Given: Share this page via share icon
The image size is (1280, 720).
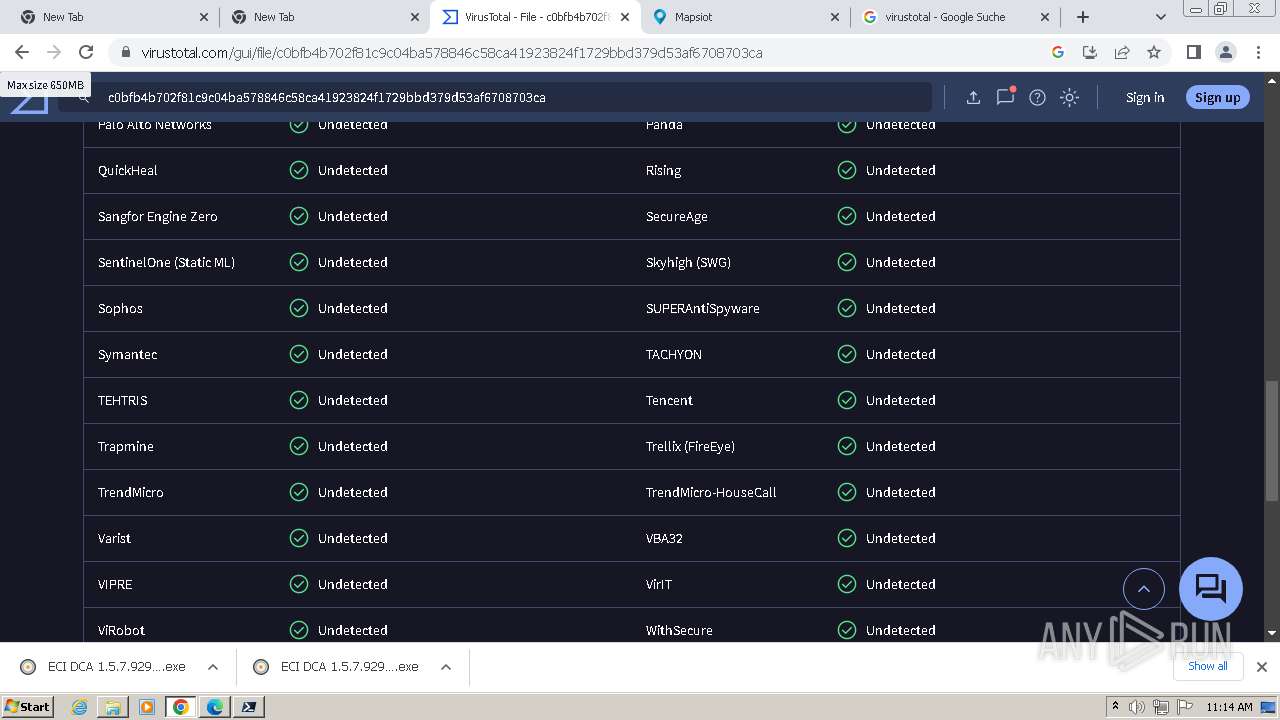Looking at the screenshot, I should pyautogui.click(x=1122, y=52).
